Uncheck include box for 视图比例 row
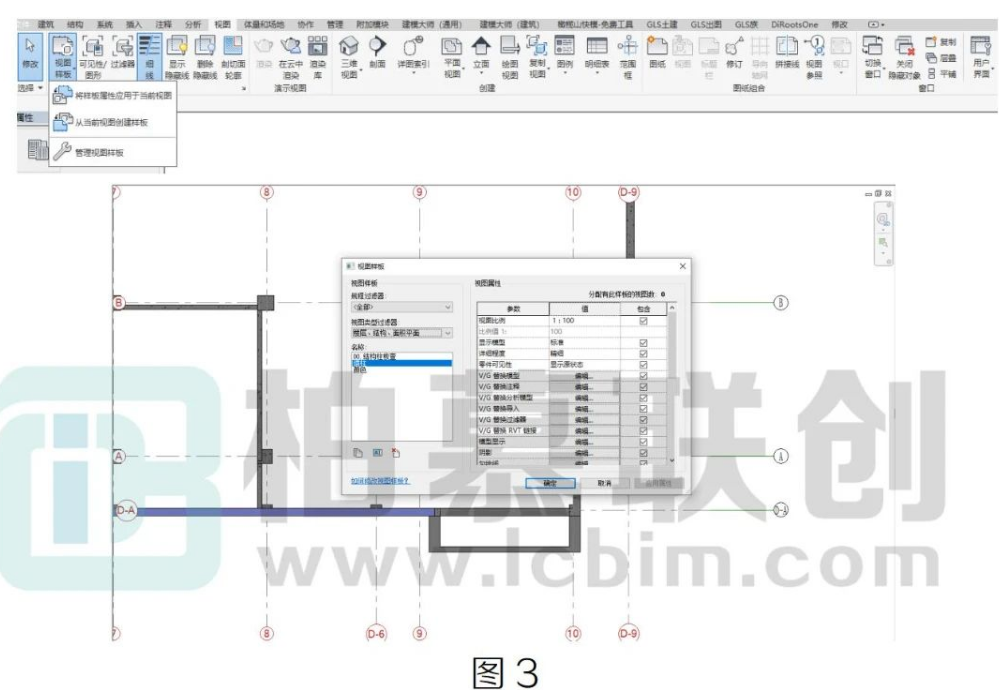Screen dimensions: 999x690 (x=643, y=321)
